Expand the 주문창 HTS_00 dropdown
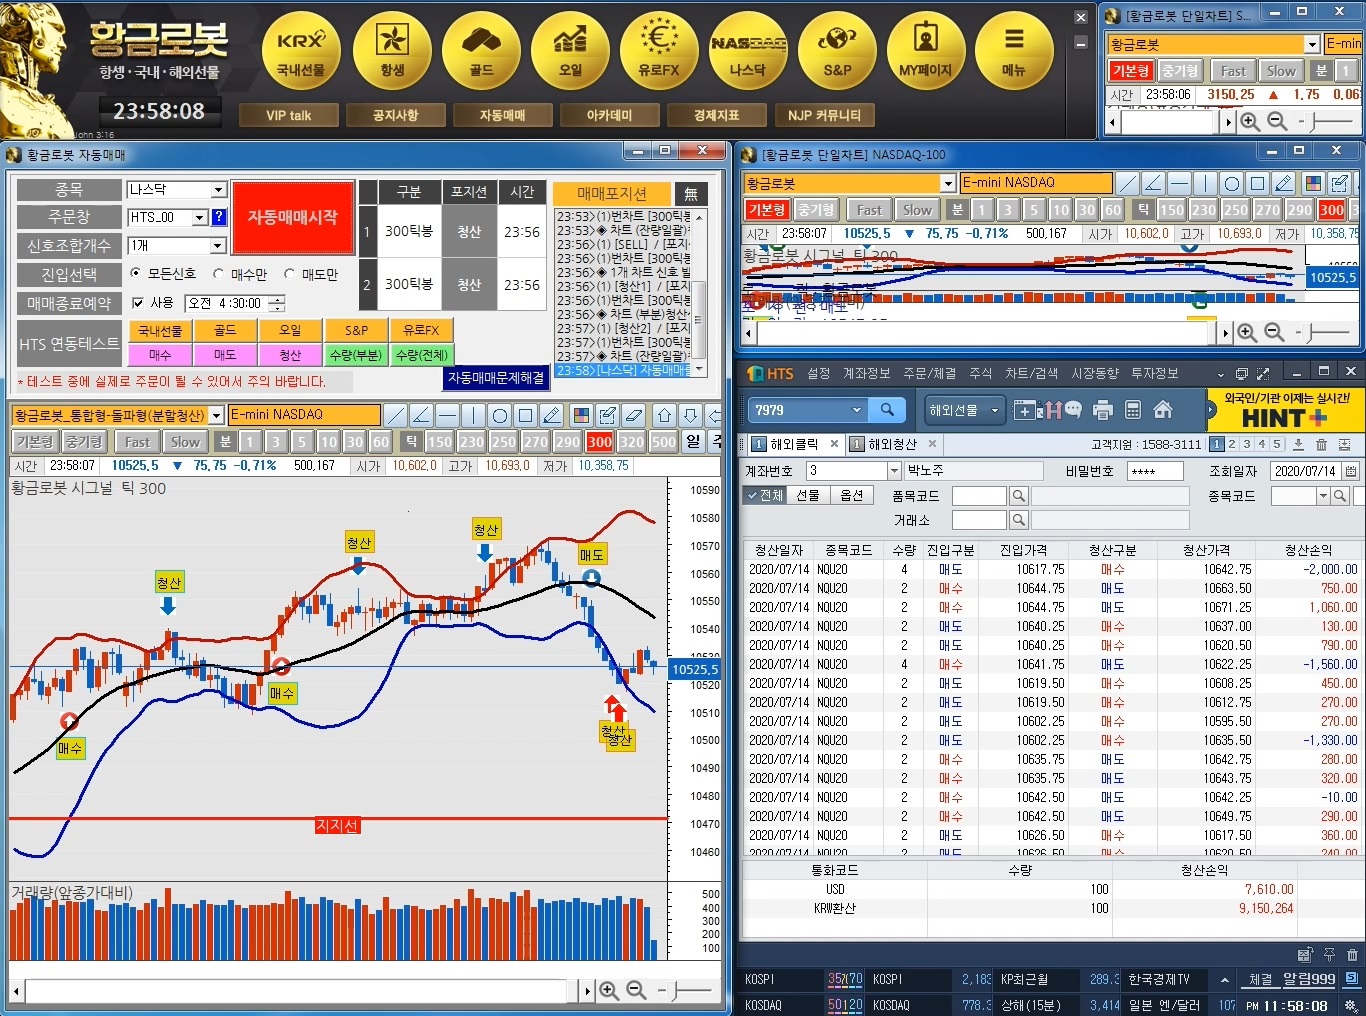Screen dimensions: 1366x1016 (200, 217)
